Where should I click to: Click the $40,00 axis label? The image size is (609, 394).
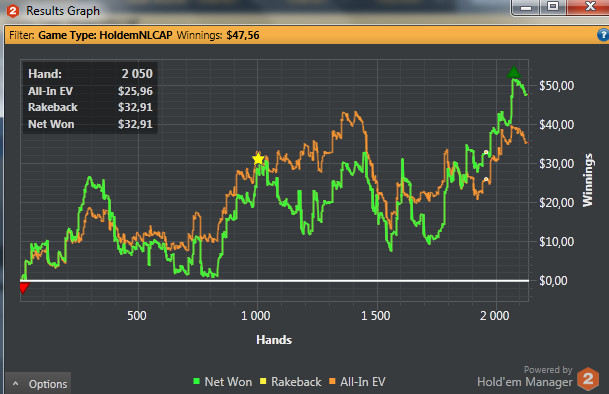pyautogui.click(x=556, y=125)
